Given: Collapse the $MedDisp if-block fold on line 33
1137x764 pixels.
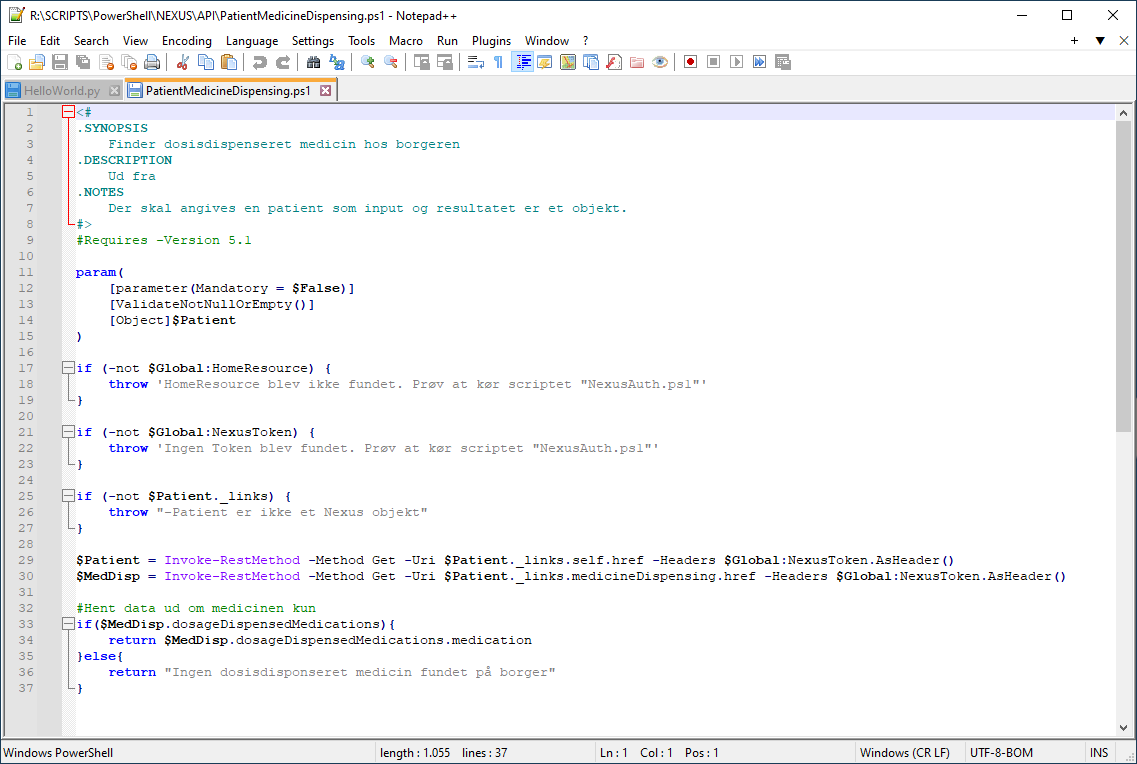Looking at the screenshot, I should click(68, 623).
